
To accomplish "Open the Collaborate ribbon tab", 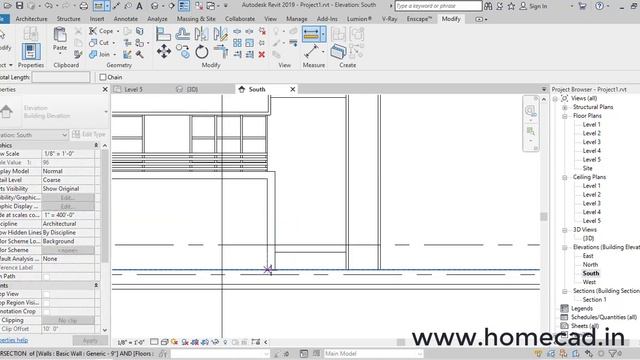I will [x=240, y=19].
